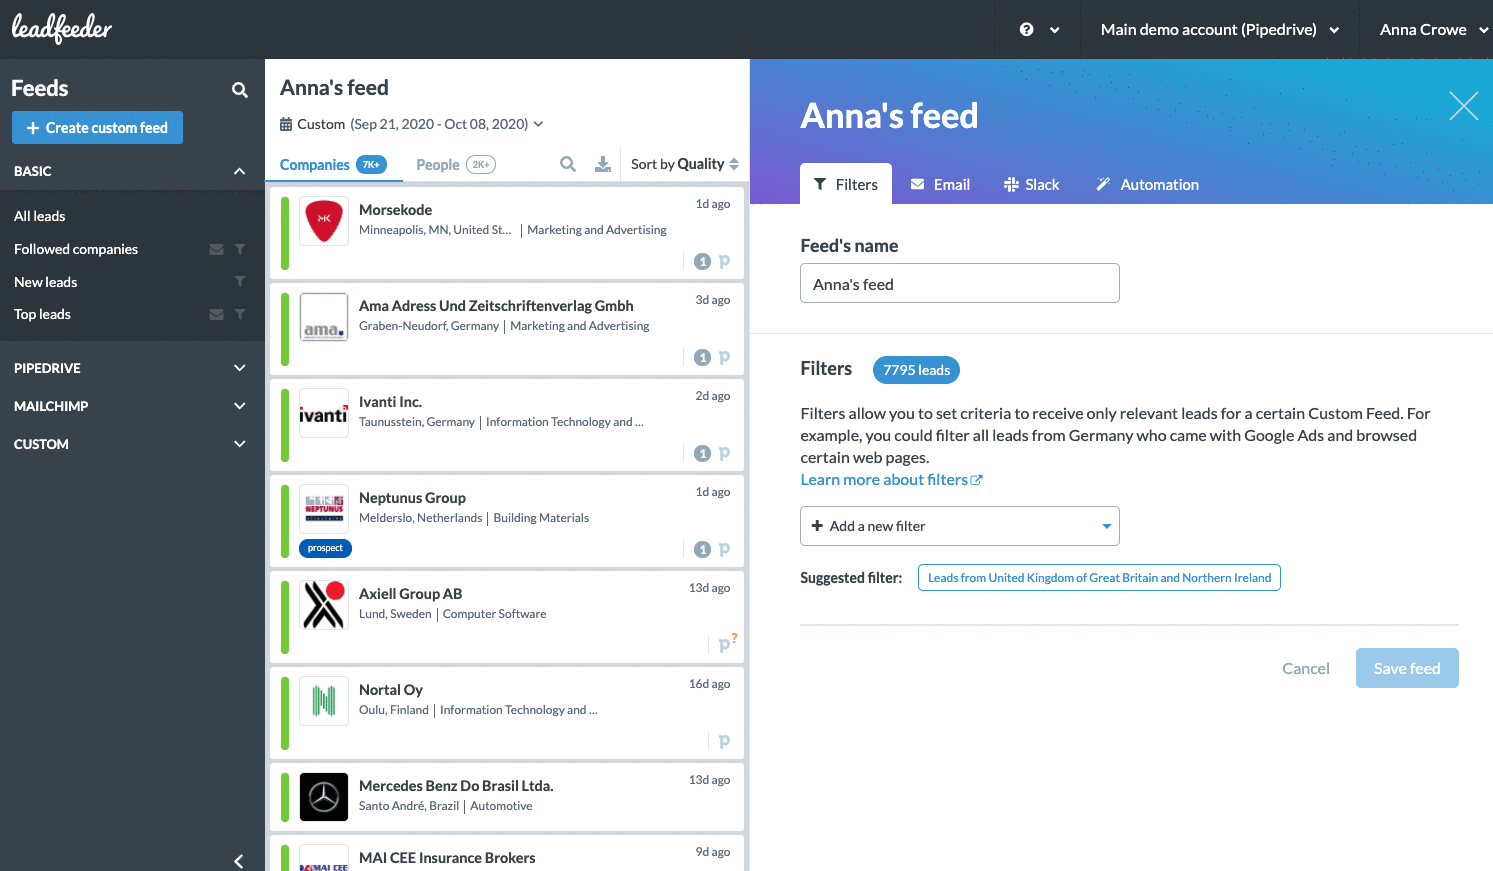The height and width of the screenshot is (871, 1493).
Task: Open the Custom date range dropdown
Action: pos(412,124)
